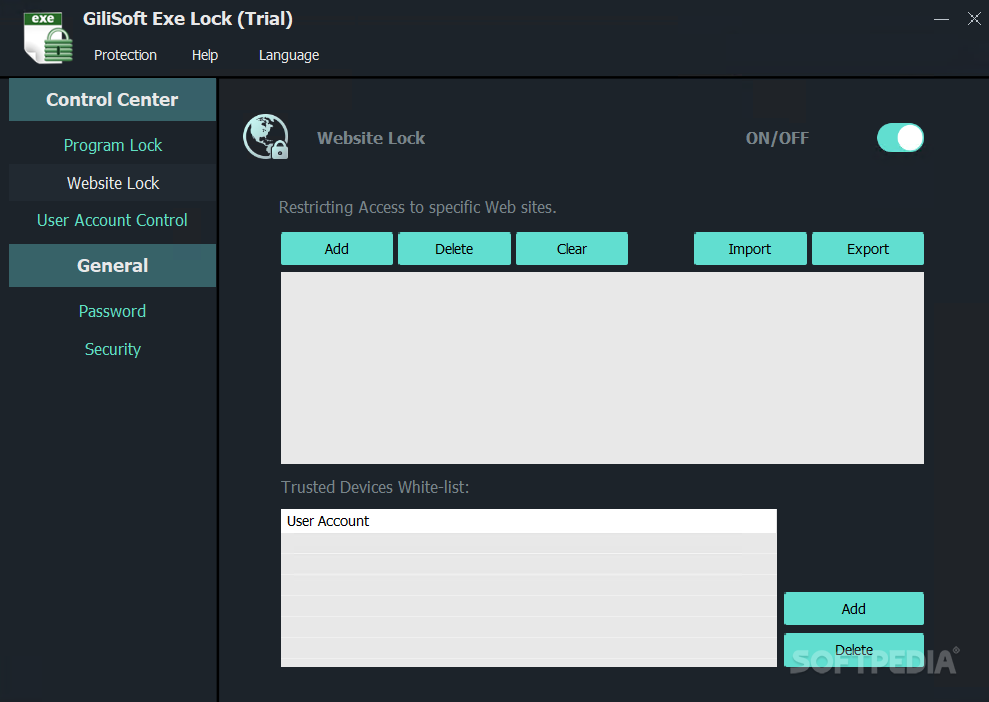The image size is (989, 702).
Task: Click the Control Center header
Action: pos(112,100)
